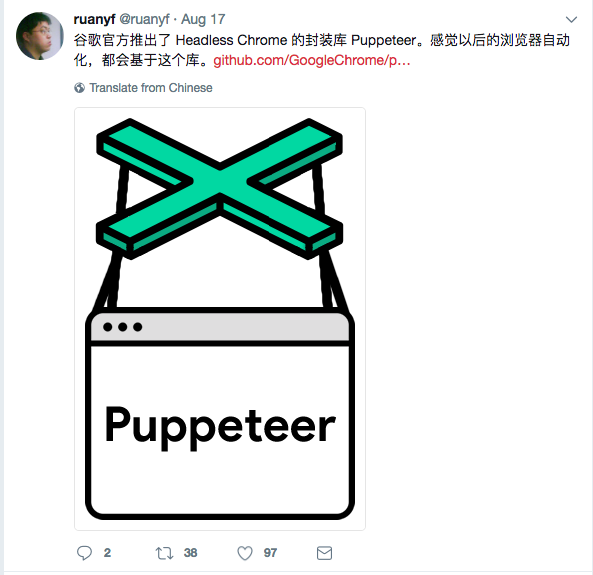Click the illustrated browser window gray title bar
This screenshot has height=575, width=593.
click(220, 326)
